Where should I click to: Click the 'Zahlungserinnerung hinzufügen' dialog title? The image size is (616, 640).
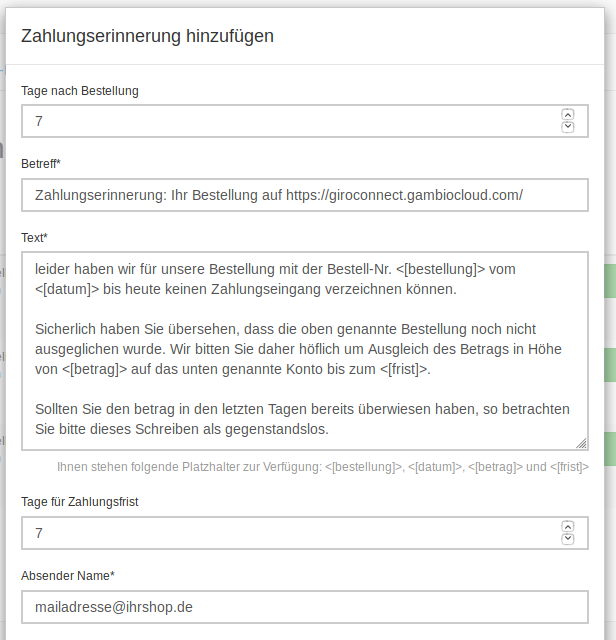(147, 37)
